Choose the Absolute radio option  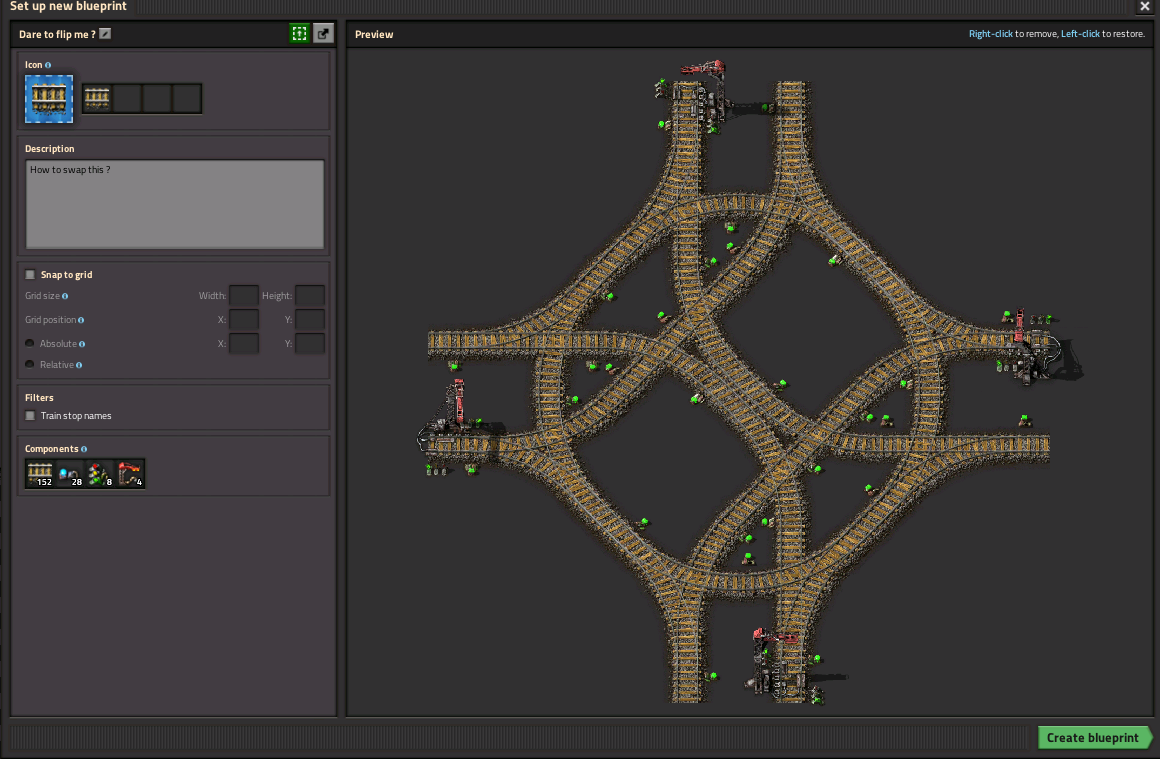pos(30,343)
